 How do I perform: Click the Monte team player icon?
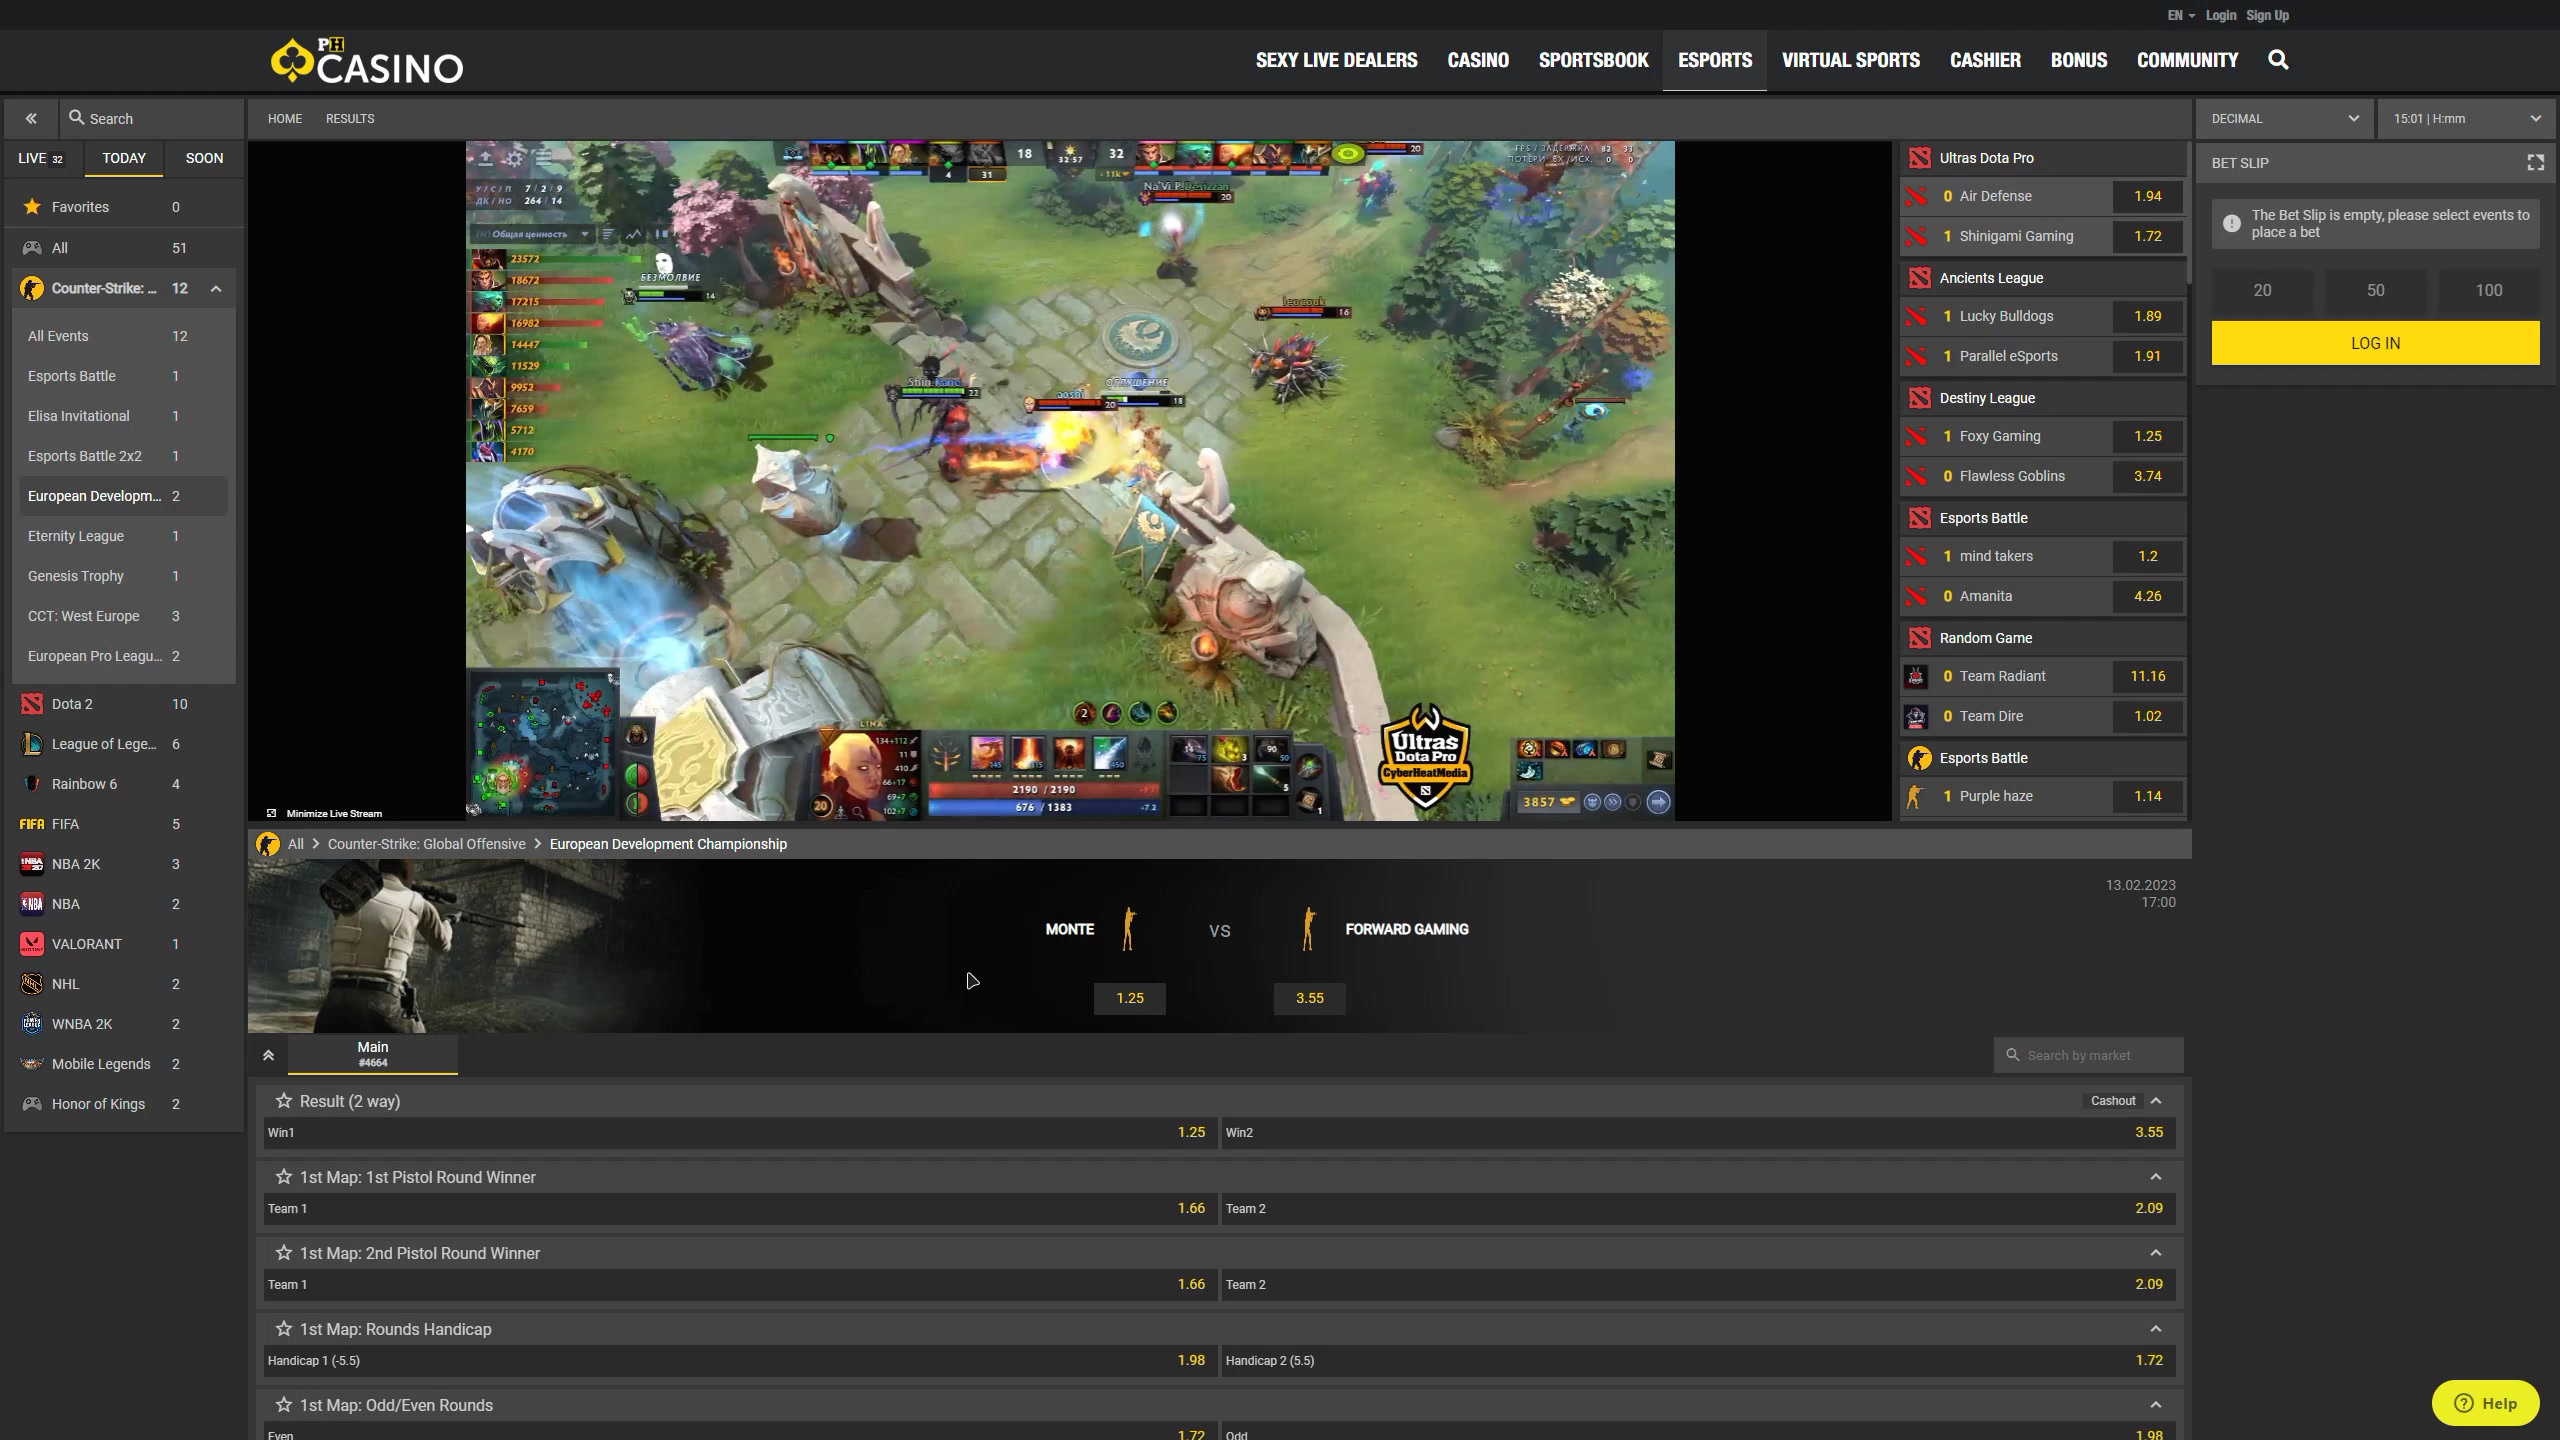pos(1129,929)
